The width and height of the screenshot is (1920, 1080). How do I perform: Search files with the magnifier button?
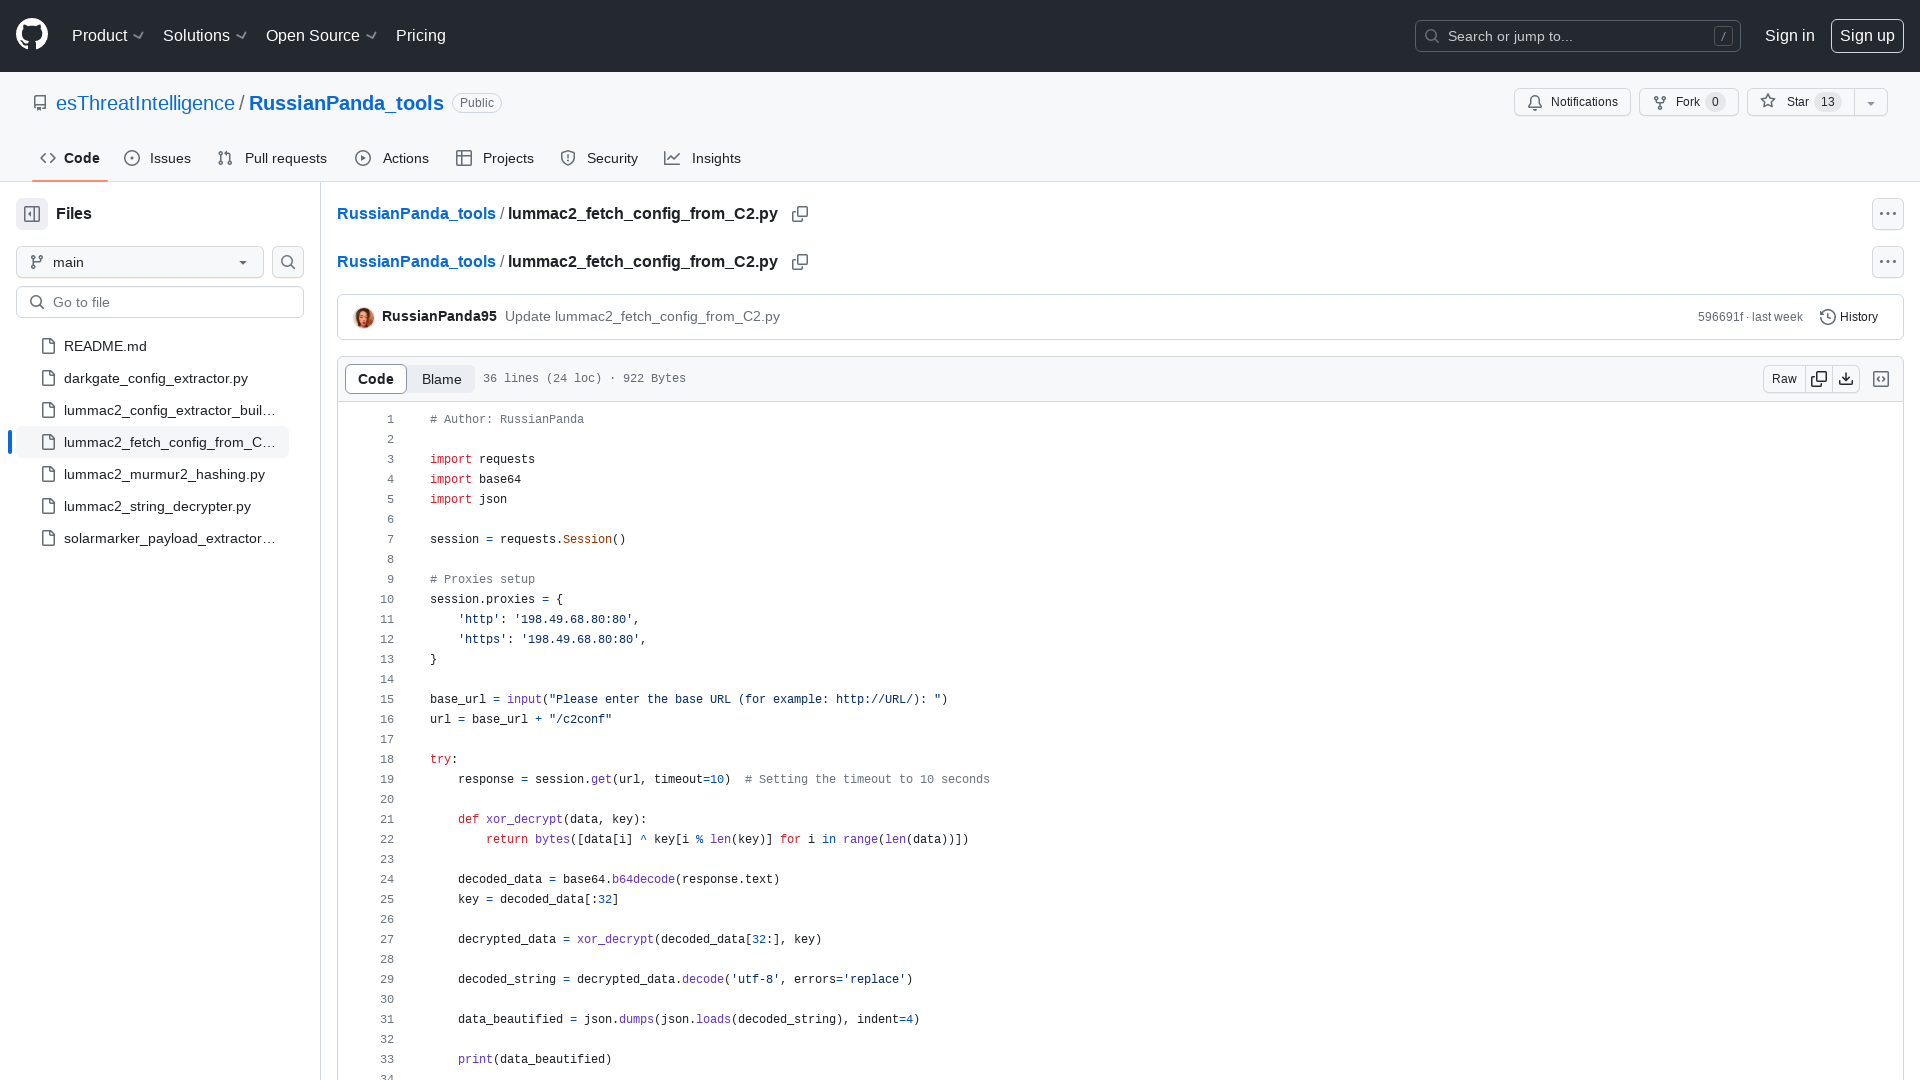pos(288,262)
